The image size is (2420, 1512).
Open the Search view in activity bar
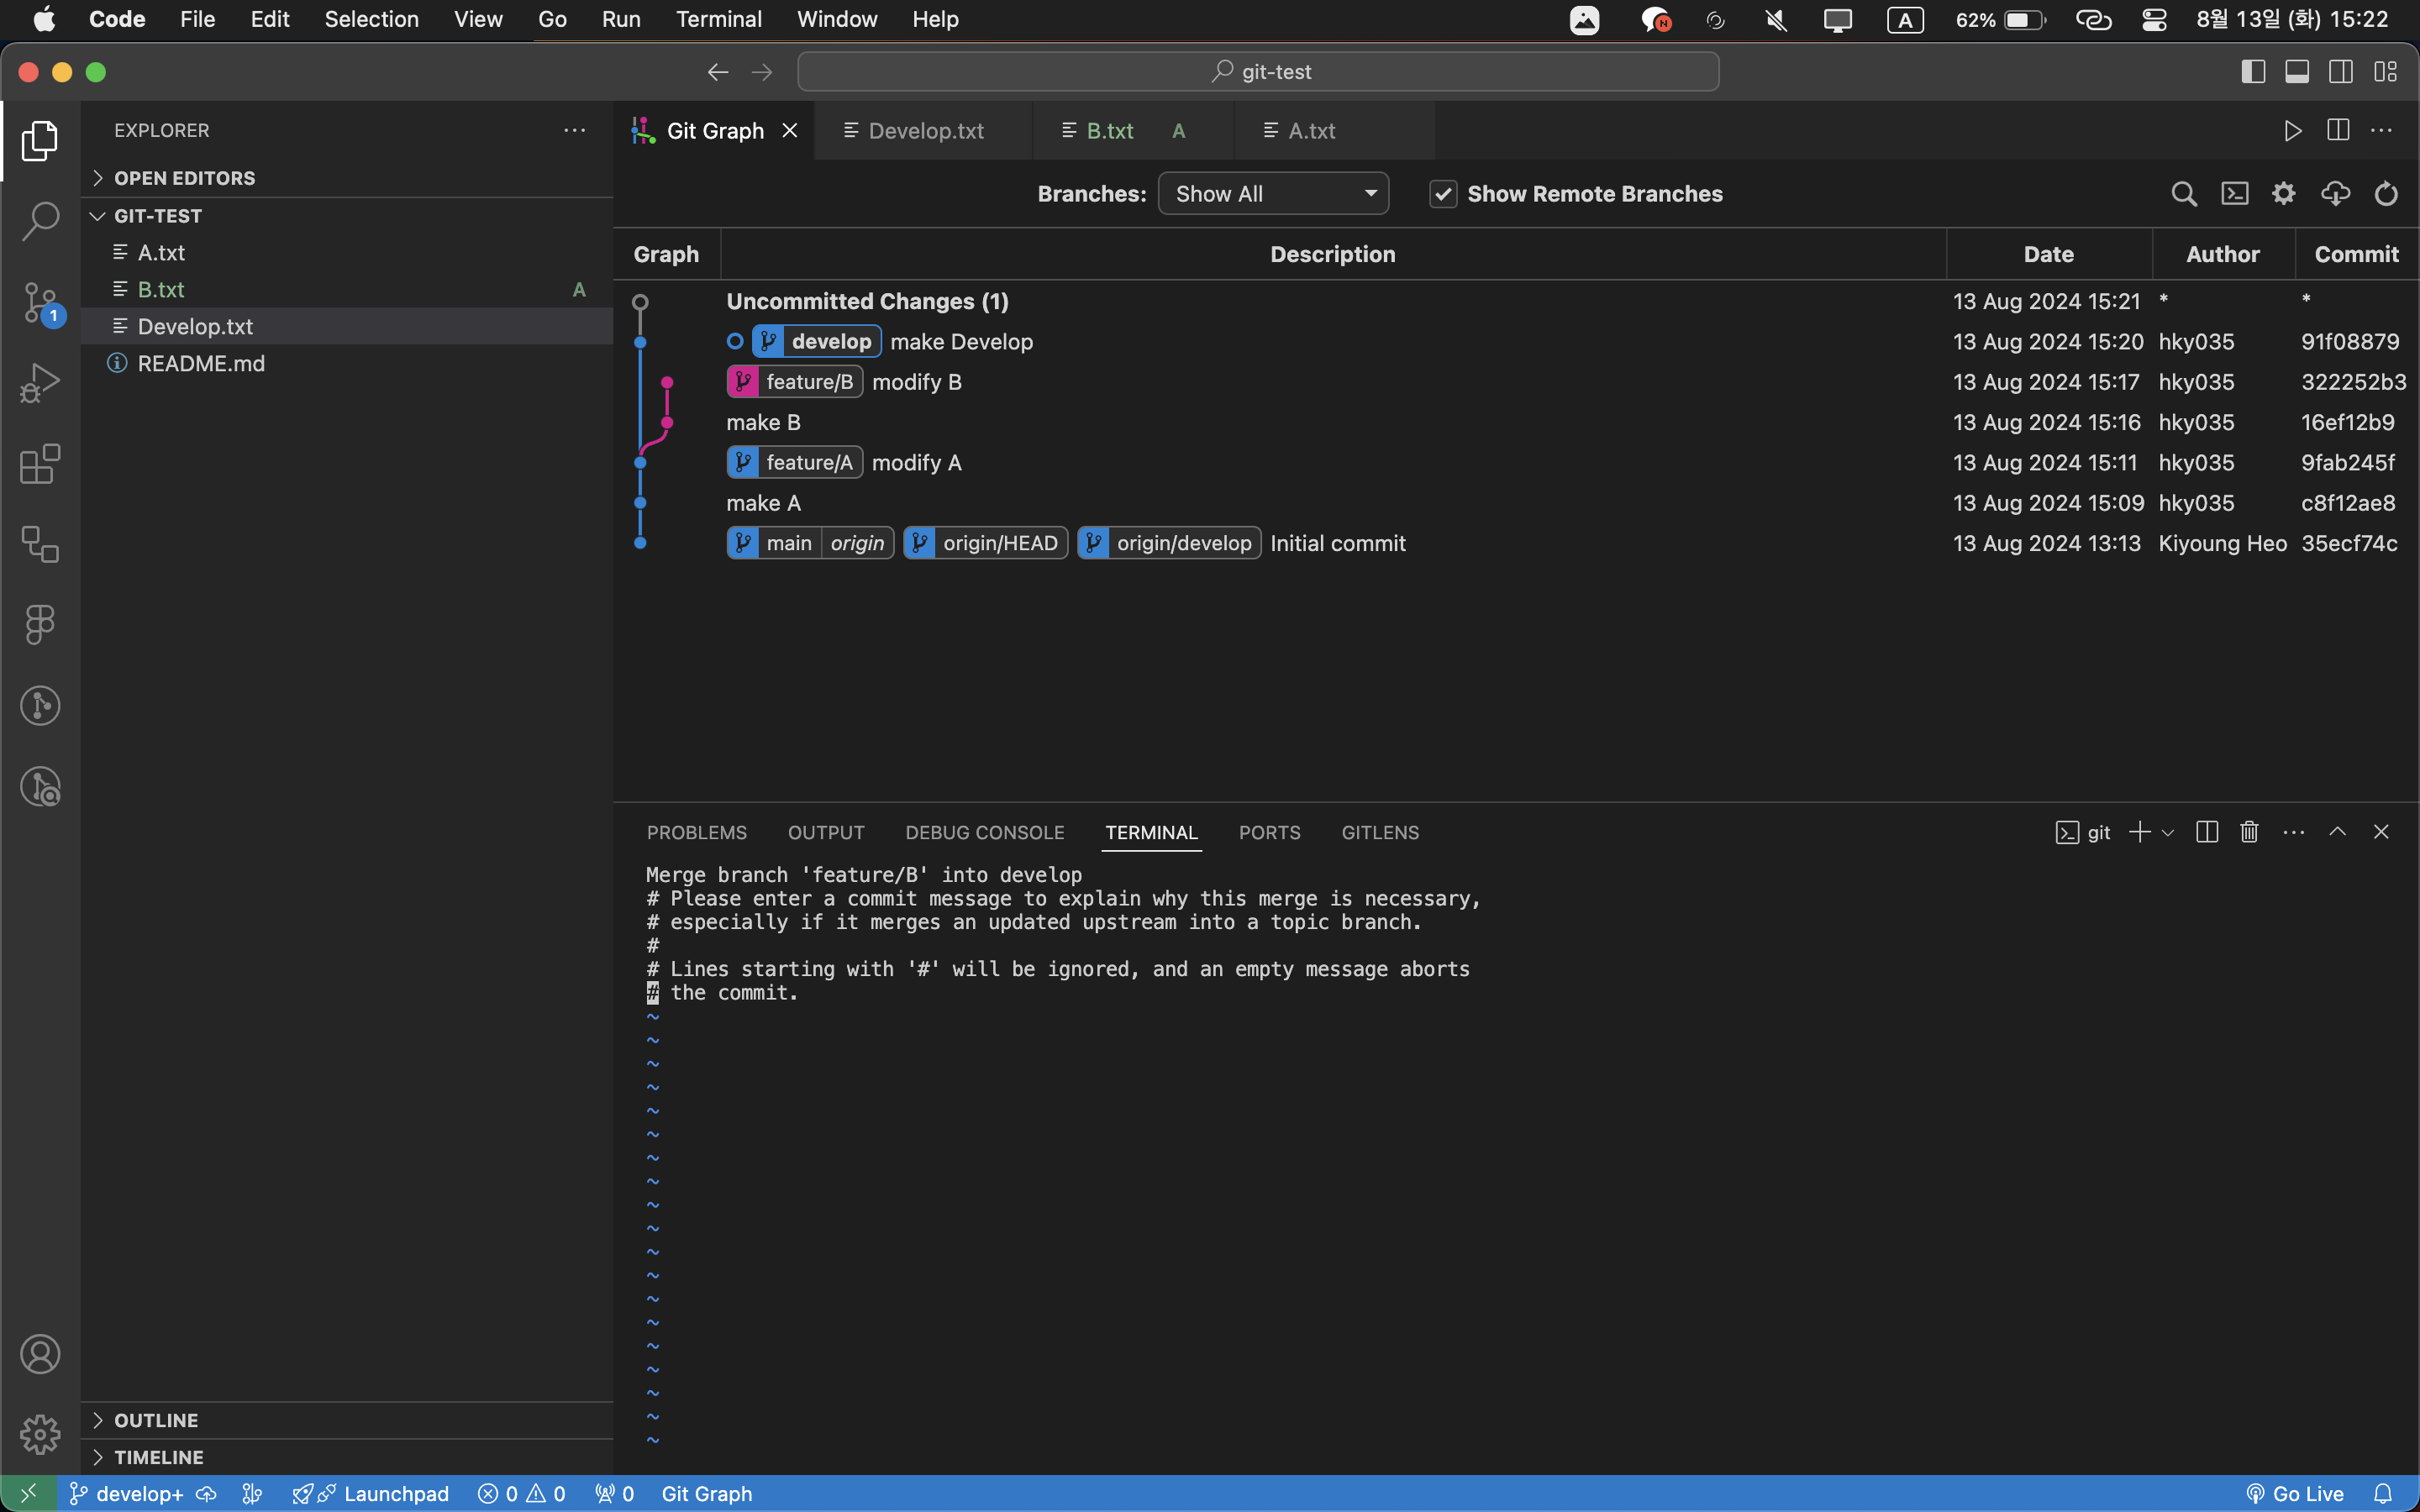40,221
